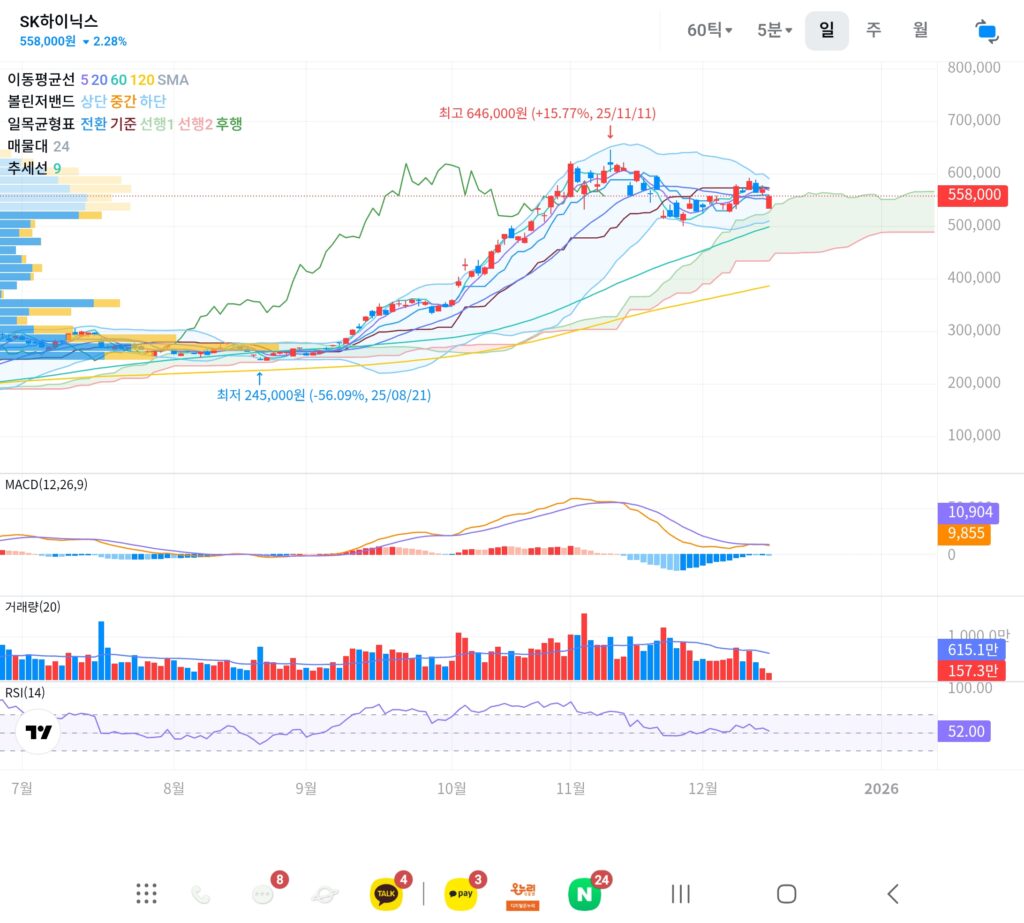Open the messages app with 8 badge

[x=264, y=894]
